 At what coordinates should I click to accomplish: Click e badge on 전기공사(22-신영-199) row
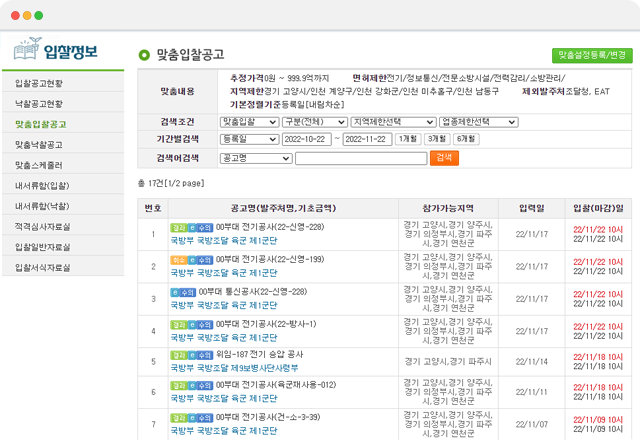click(192, 260)
